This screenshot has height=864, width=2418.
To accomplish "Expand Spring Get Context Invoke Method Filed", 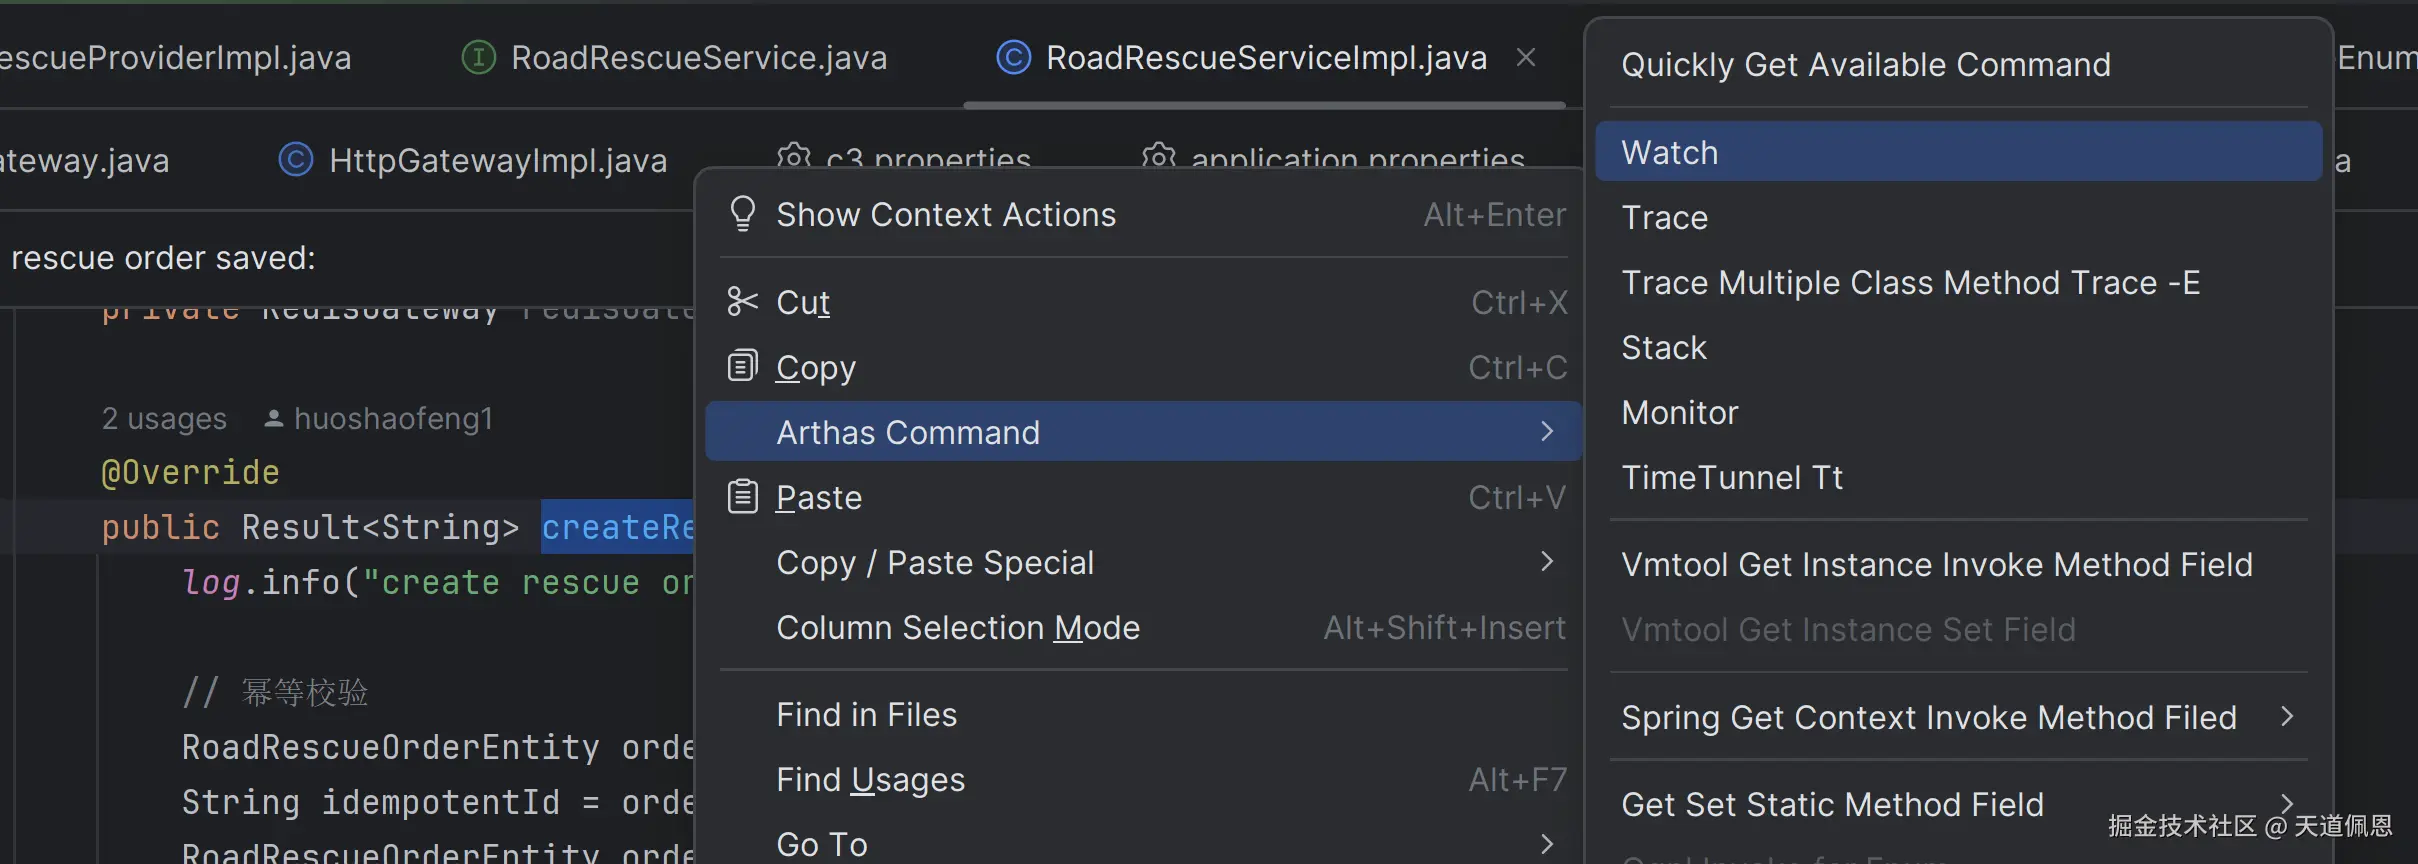I will click(x=2286, y=717).
